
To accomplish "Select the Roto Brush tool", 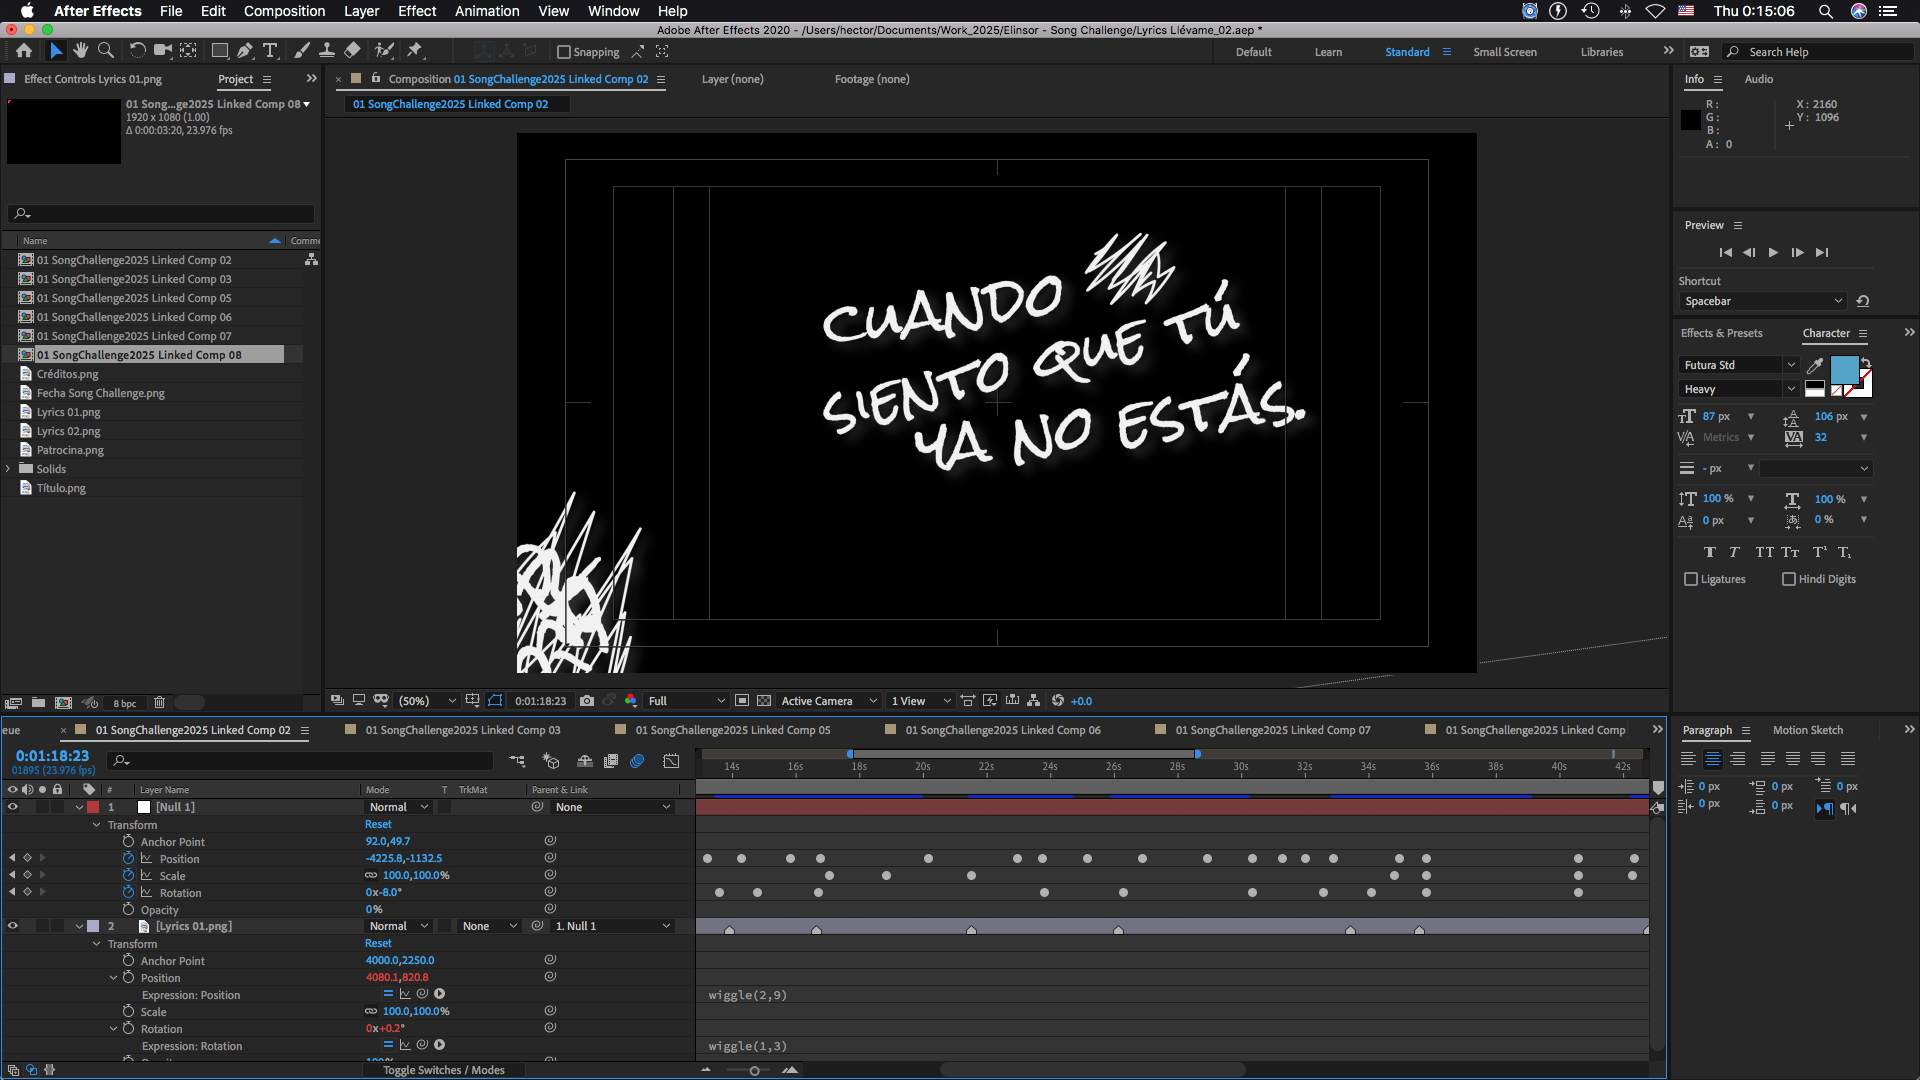I will (384, 51).
